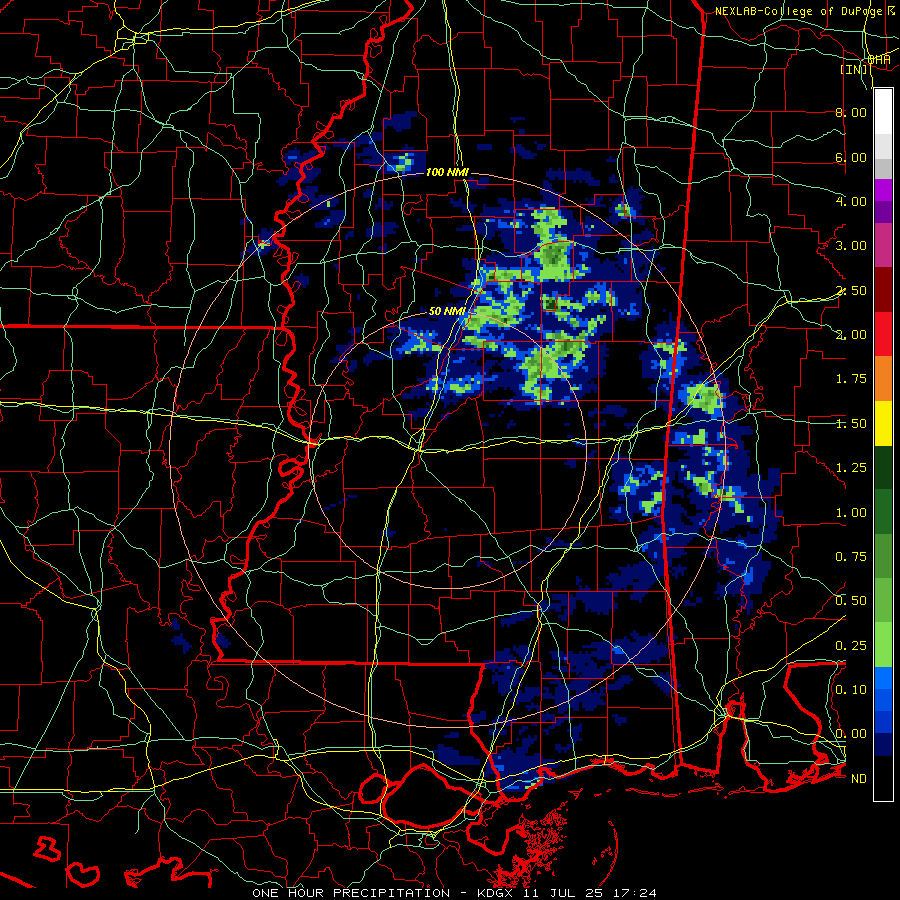Image resolution: width=900 pixels, height=900 pixels.
Task: Pick the pink swatch beside 3.00
Action: (x=883, y=245)
